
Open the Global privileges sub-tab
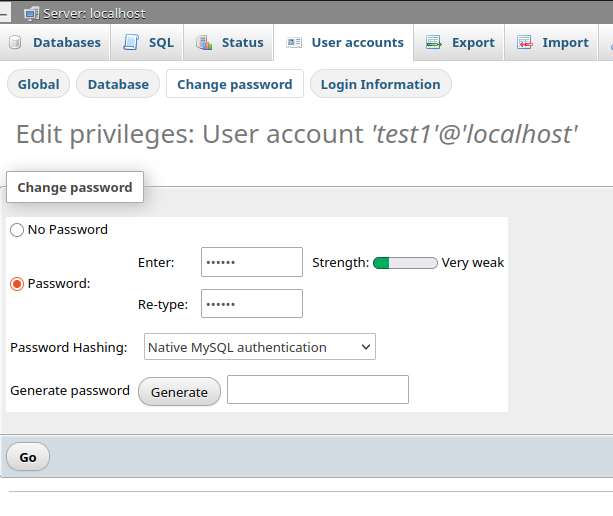(x=38, y=84)
